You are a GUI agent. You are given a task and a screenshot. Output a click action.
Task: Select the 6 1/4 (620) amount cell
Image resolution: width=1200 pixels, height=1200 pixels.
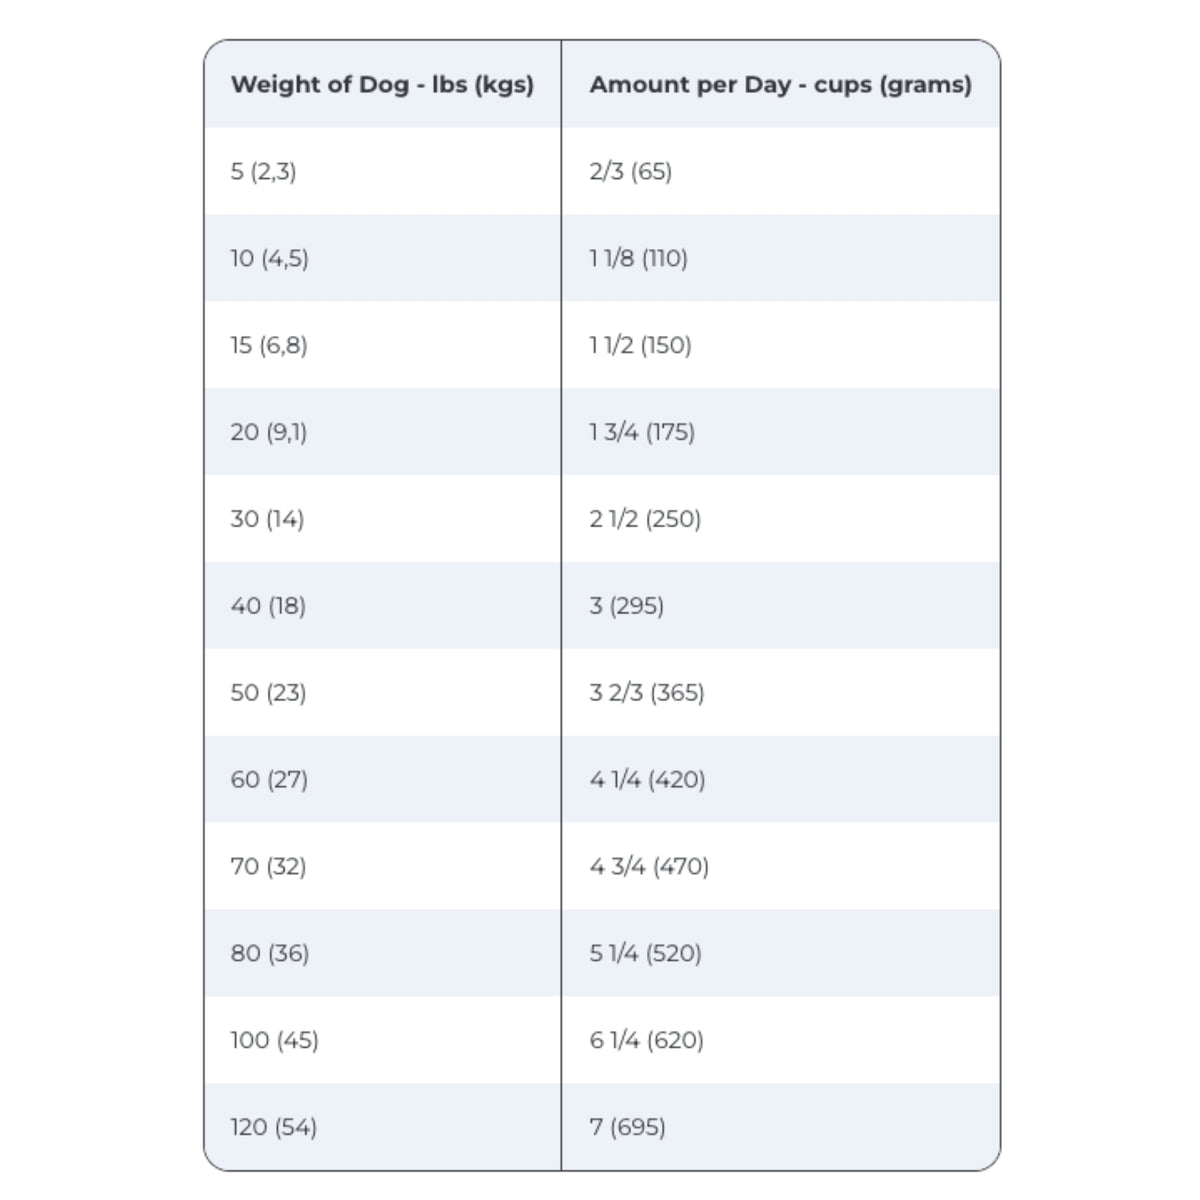[x=647, y=1041]
